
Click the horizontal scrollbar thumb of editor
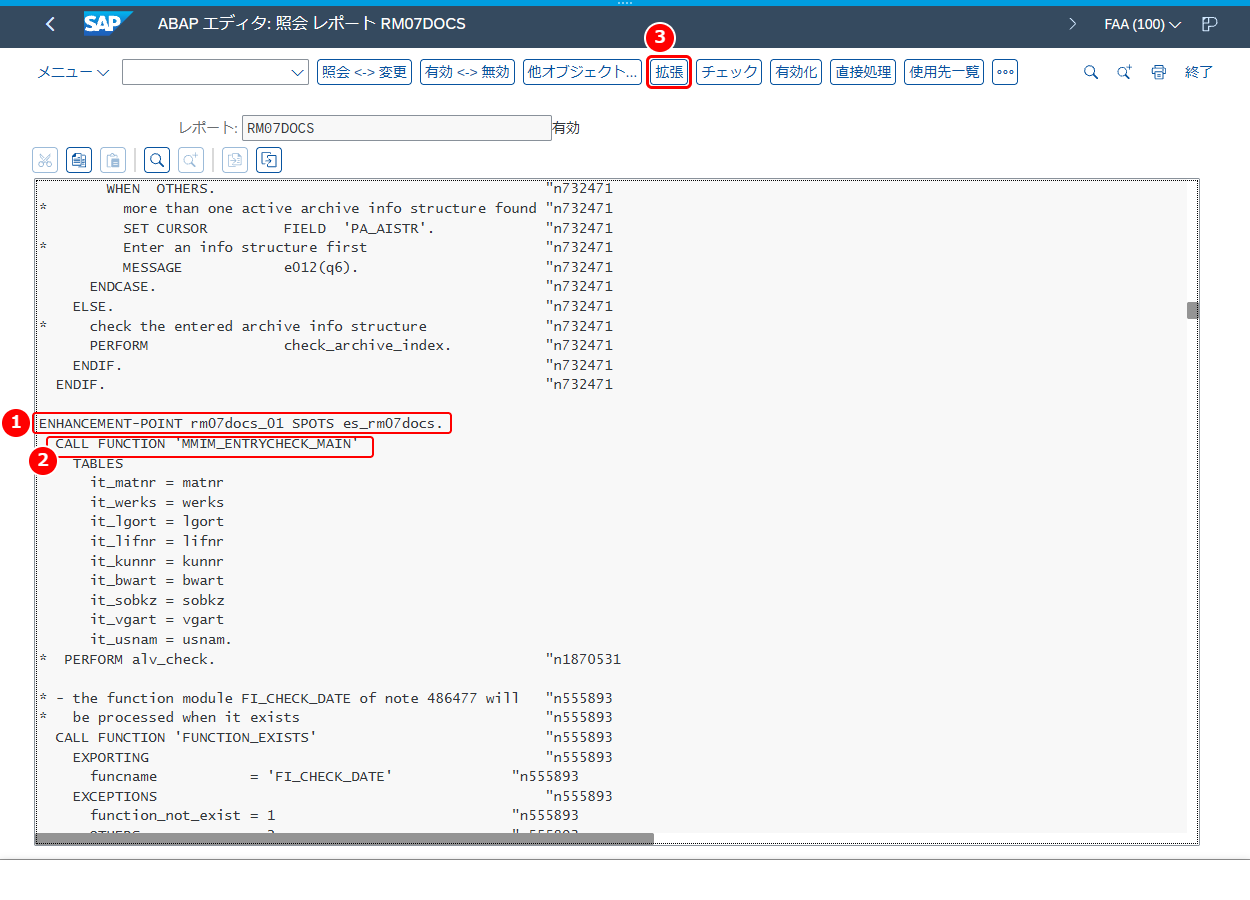pyautogui.click(x=344, y=839)
